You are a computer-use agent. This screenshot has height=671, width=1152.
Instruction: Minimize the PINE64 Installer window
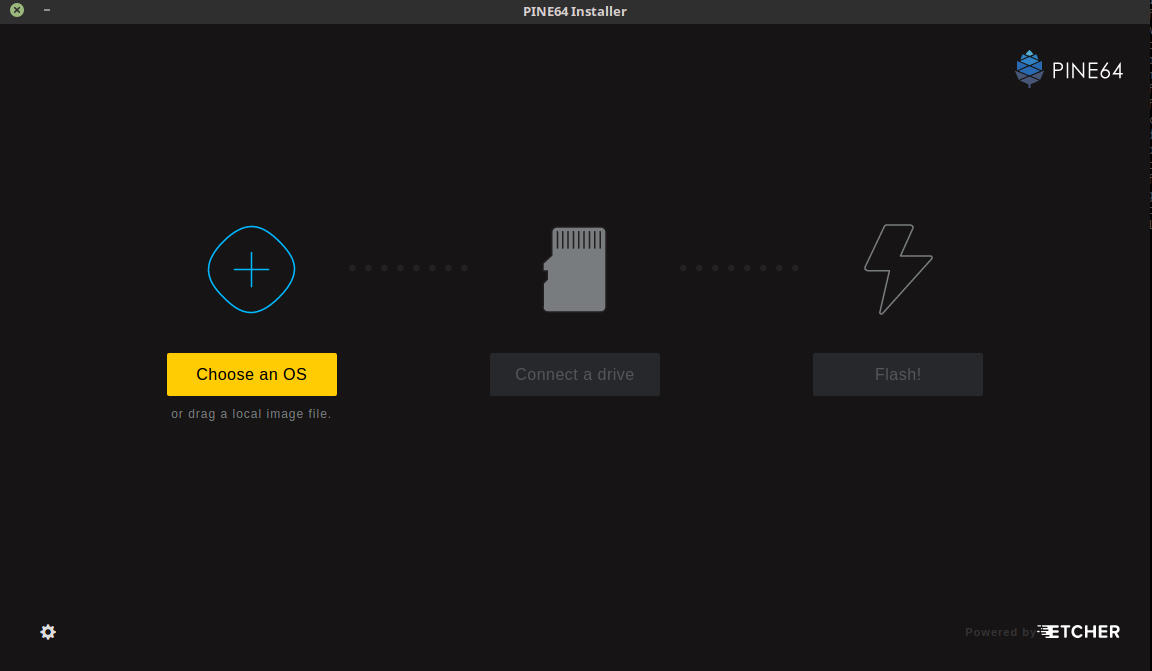47,10
